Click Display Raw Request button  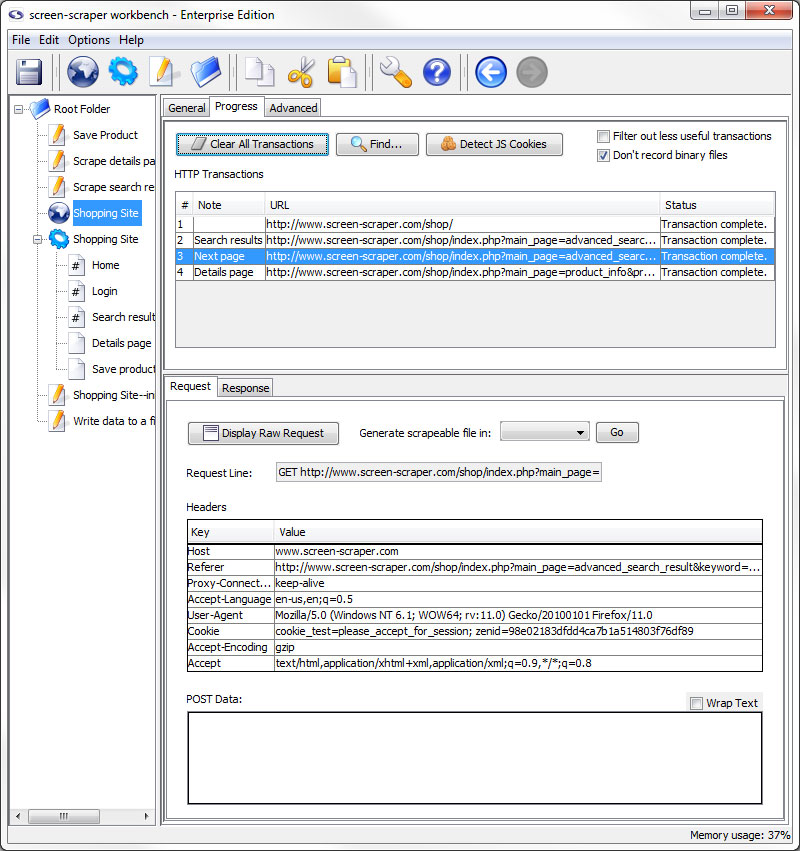pyautogui.click(x=263, y=433)
